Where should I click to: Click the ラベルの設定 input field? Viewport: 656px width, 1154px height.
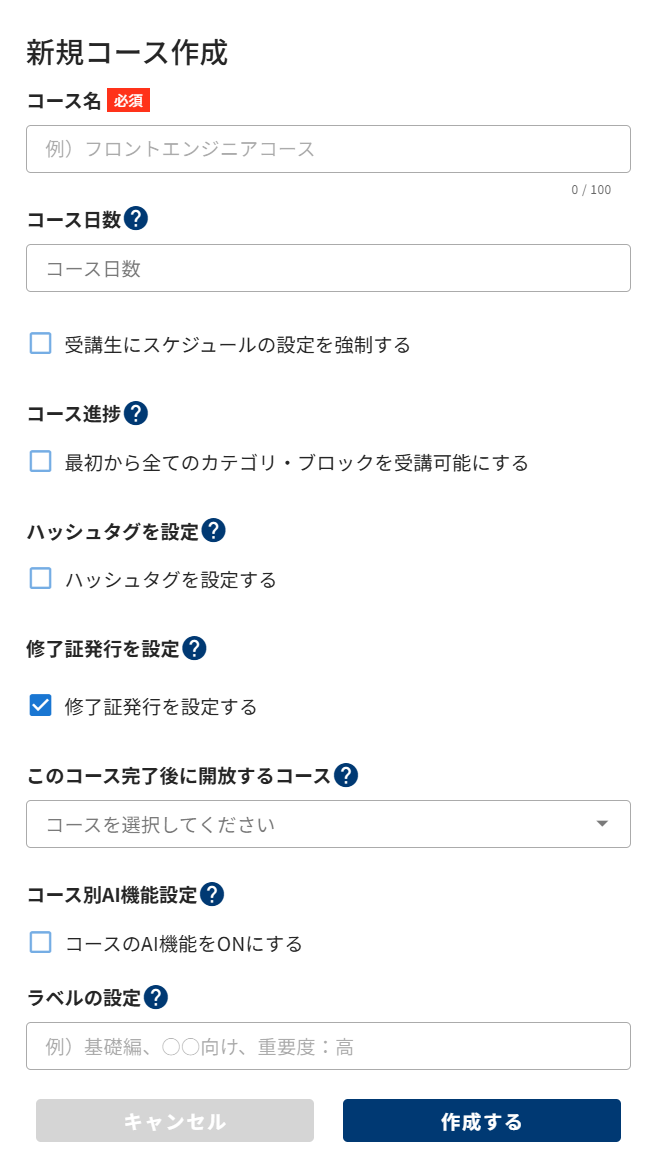328,1046
